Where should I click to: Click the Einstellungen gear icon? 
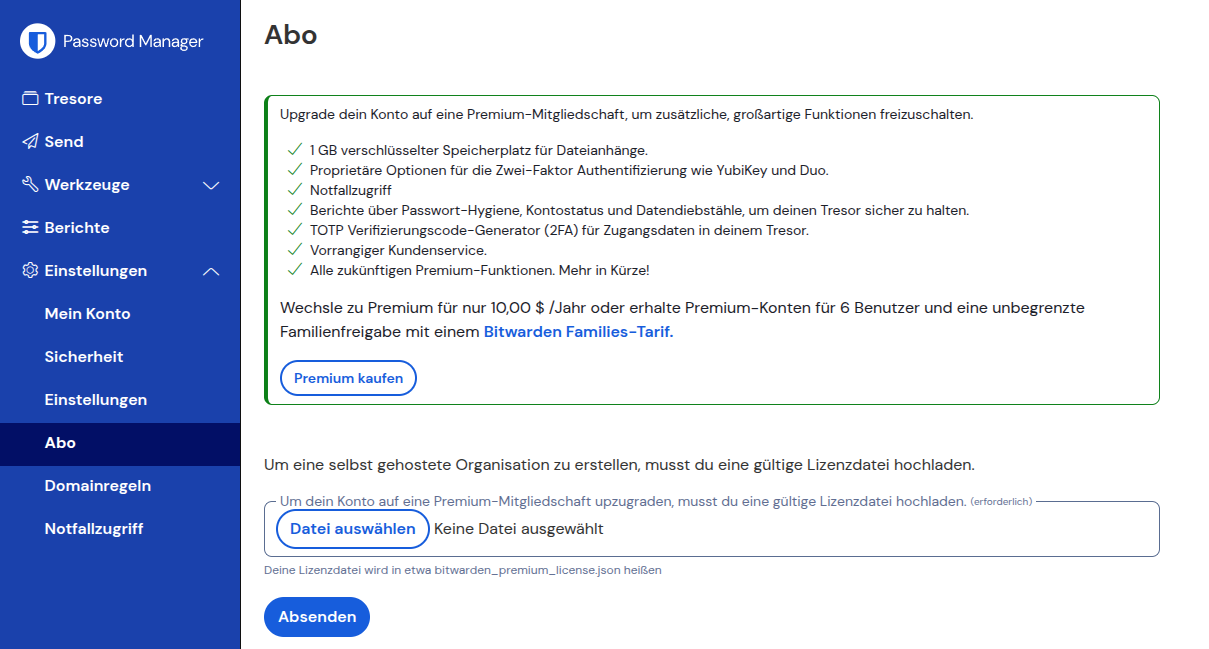[30, 271]
